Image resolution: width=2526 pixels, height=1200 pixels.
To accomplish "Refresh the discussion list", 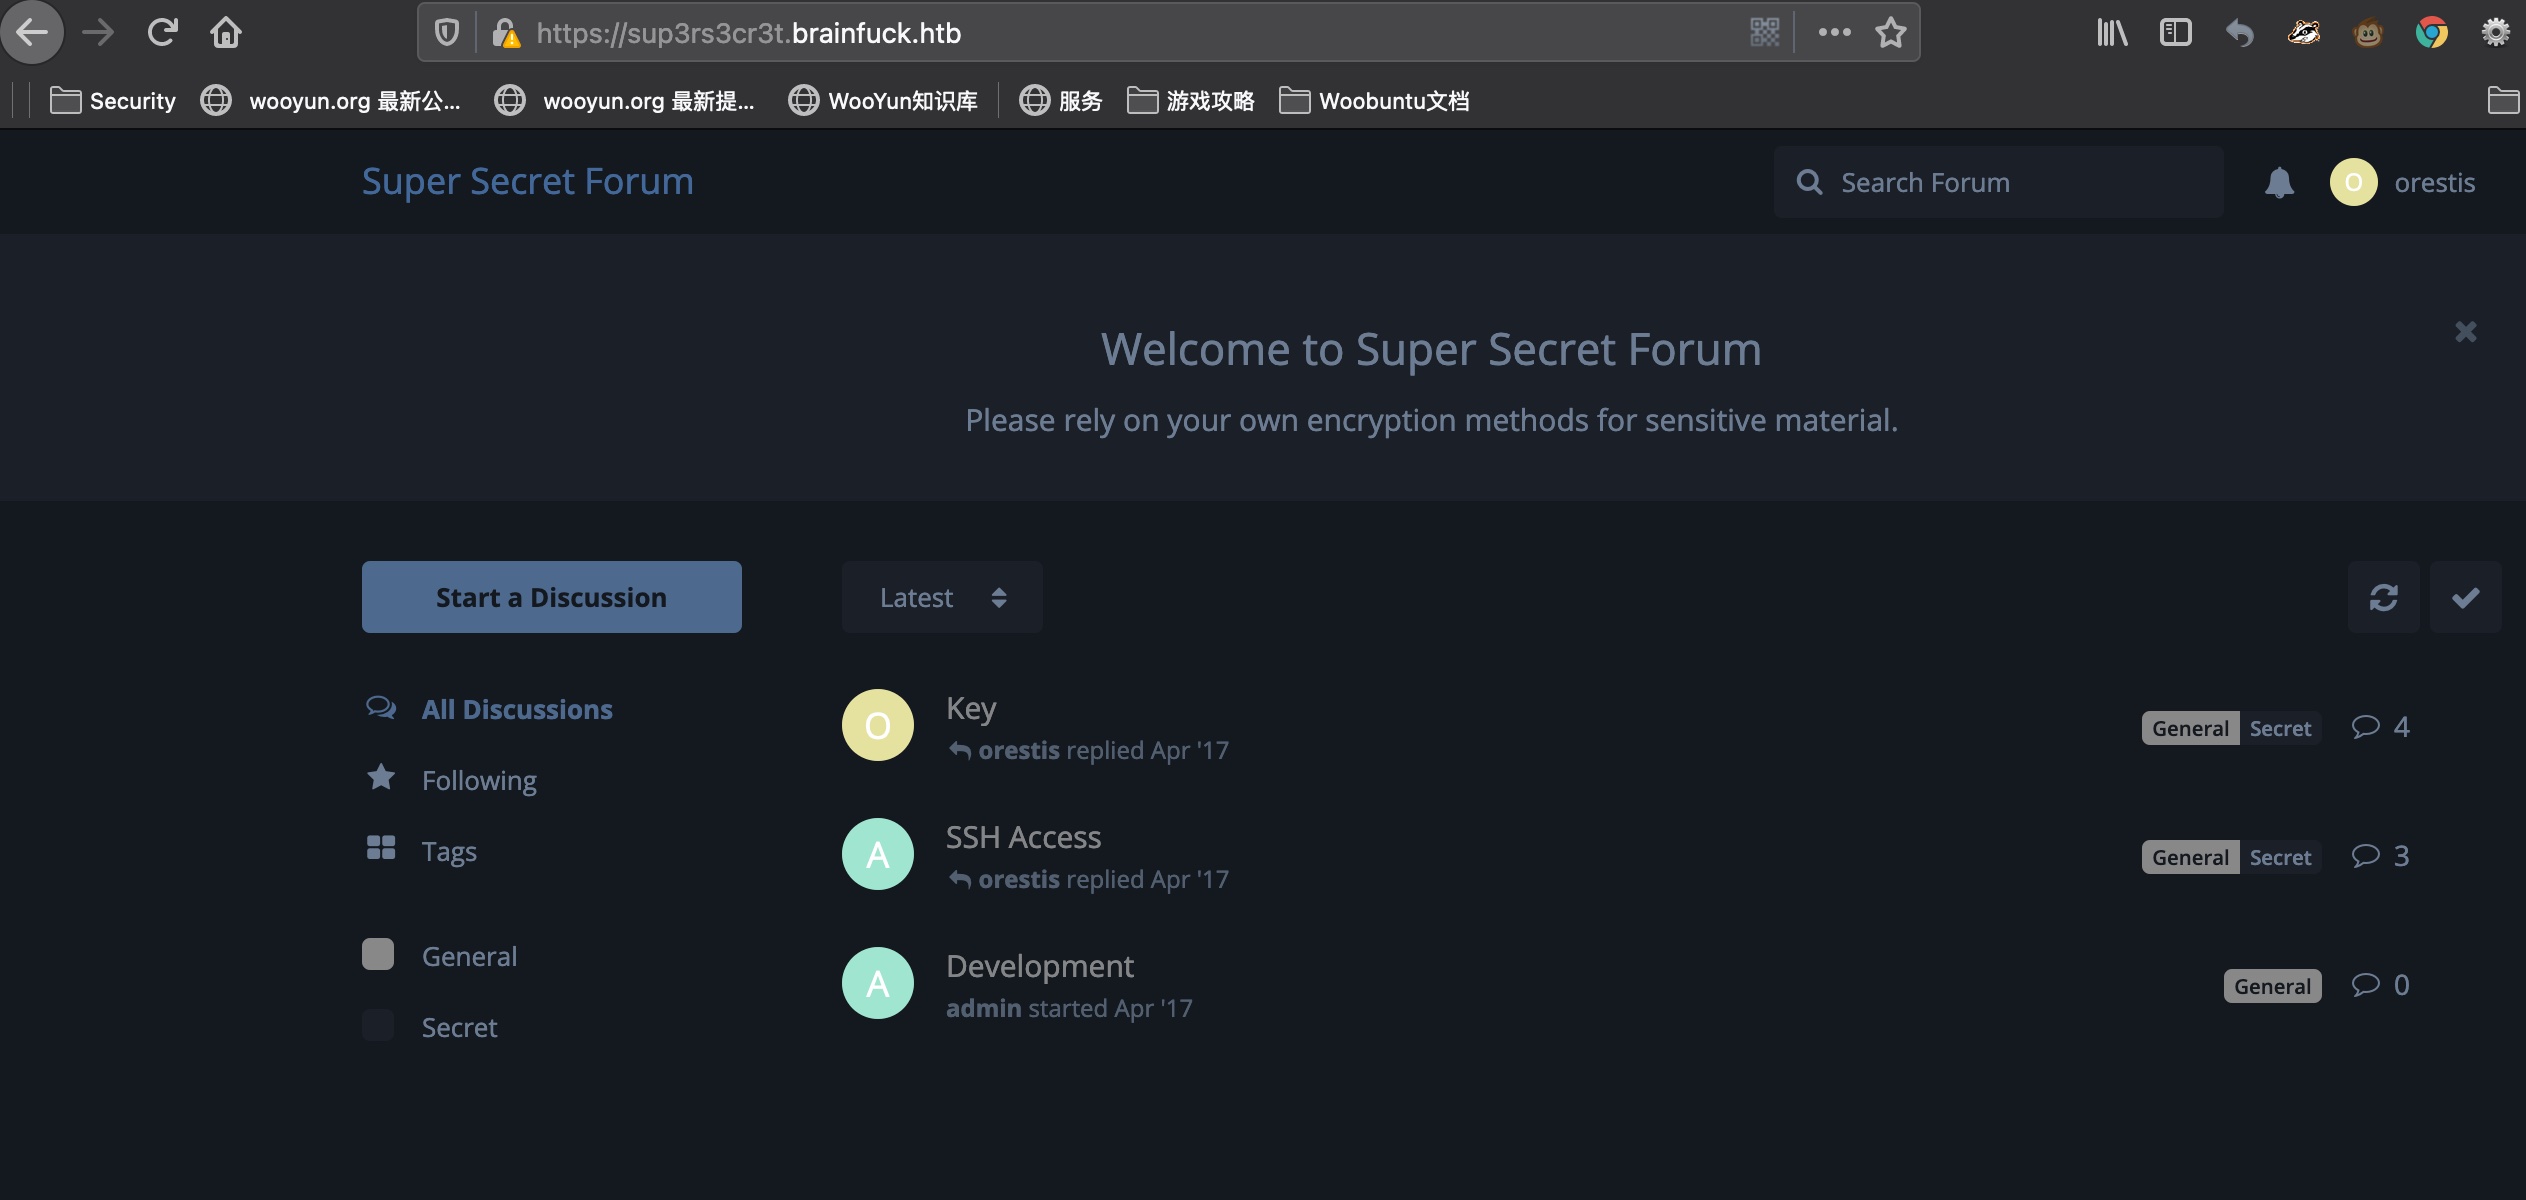I will [x=2383, y=597].
